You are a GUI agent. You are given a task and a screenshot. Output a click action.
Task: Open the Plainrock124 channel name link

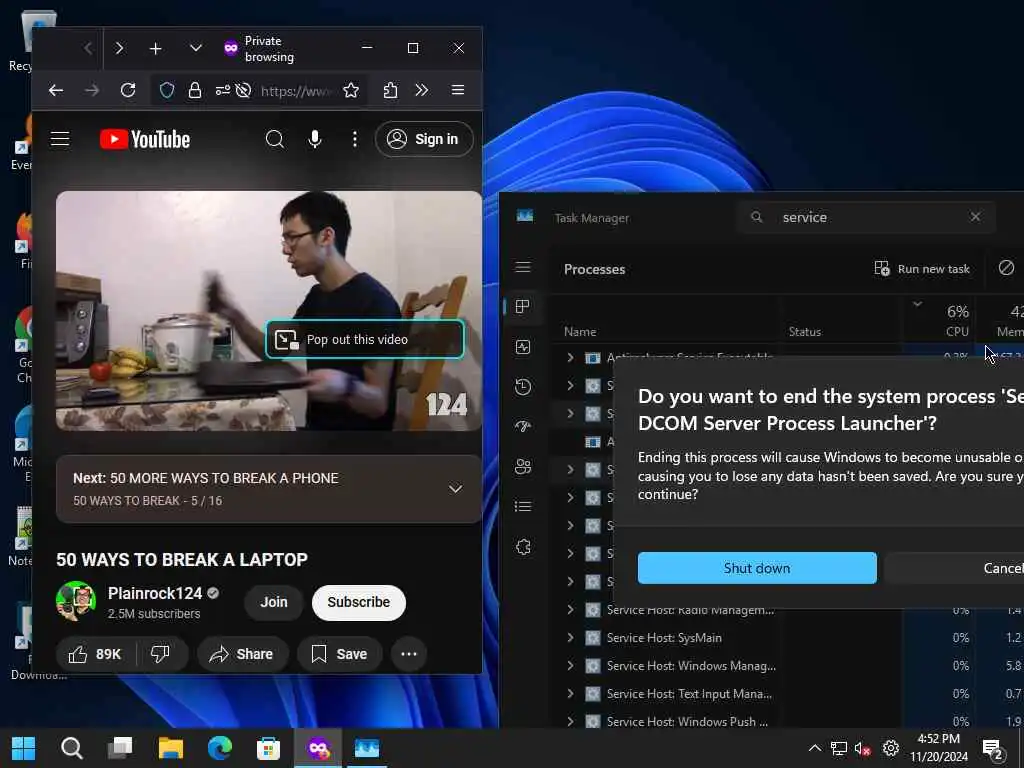155,593
